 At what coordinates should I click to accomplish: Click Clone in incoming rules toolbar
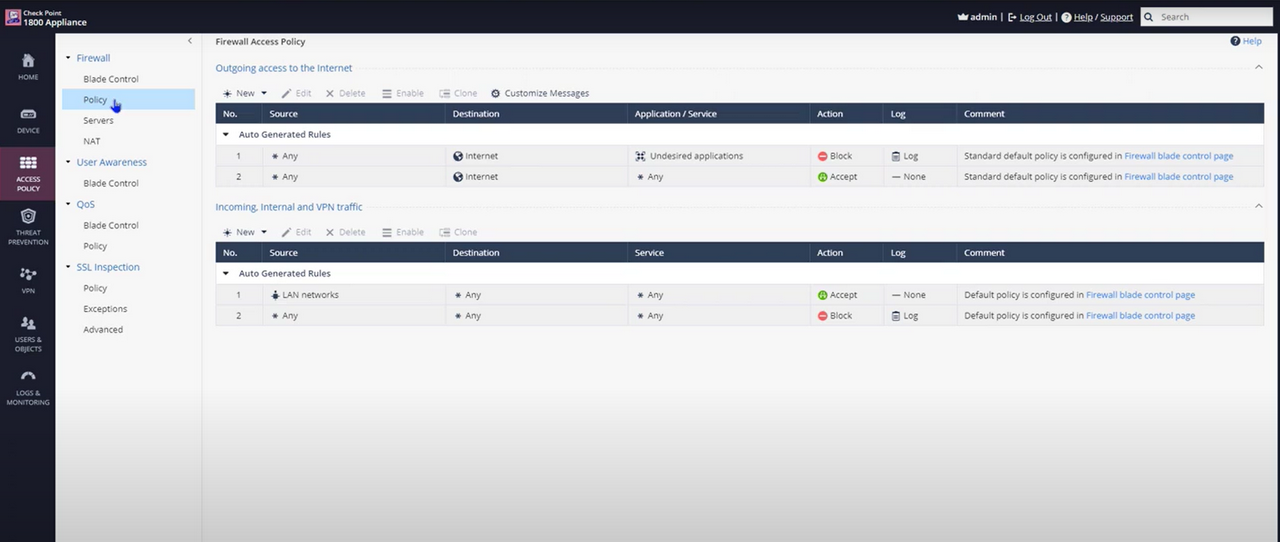[x=458, y=232]
